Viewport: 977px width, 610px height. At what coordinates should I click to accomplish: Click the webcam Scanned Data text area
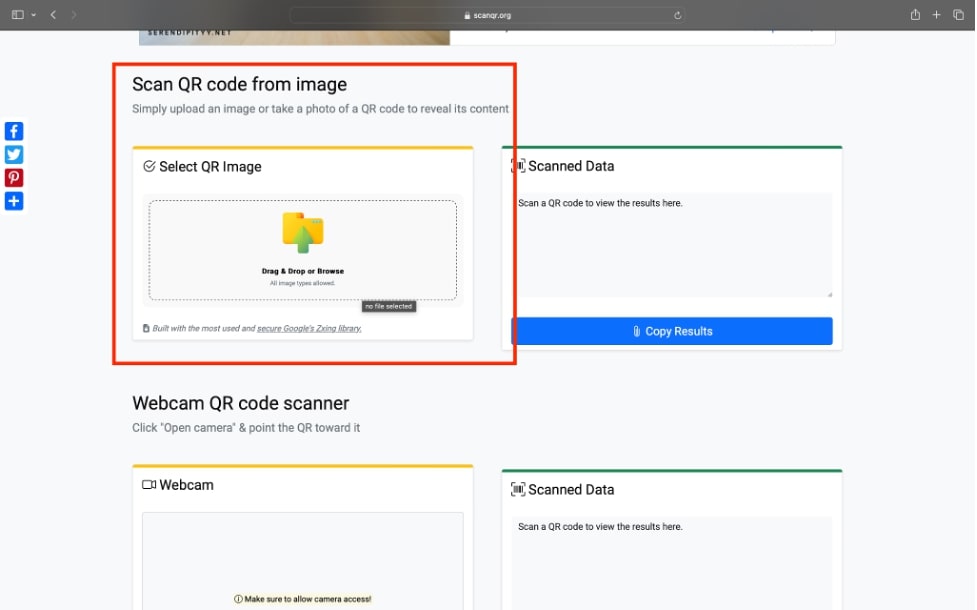click(x=671, y=560)
